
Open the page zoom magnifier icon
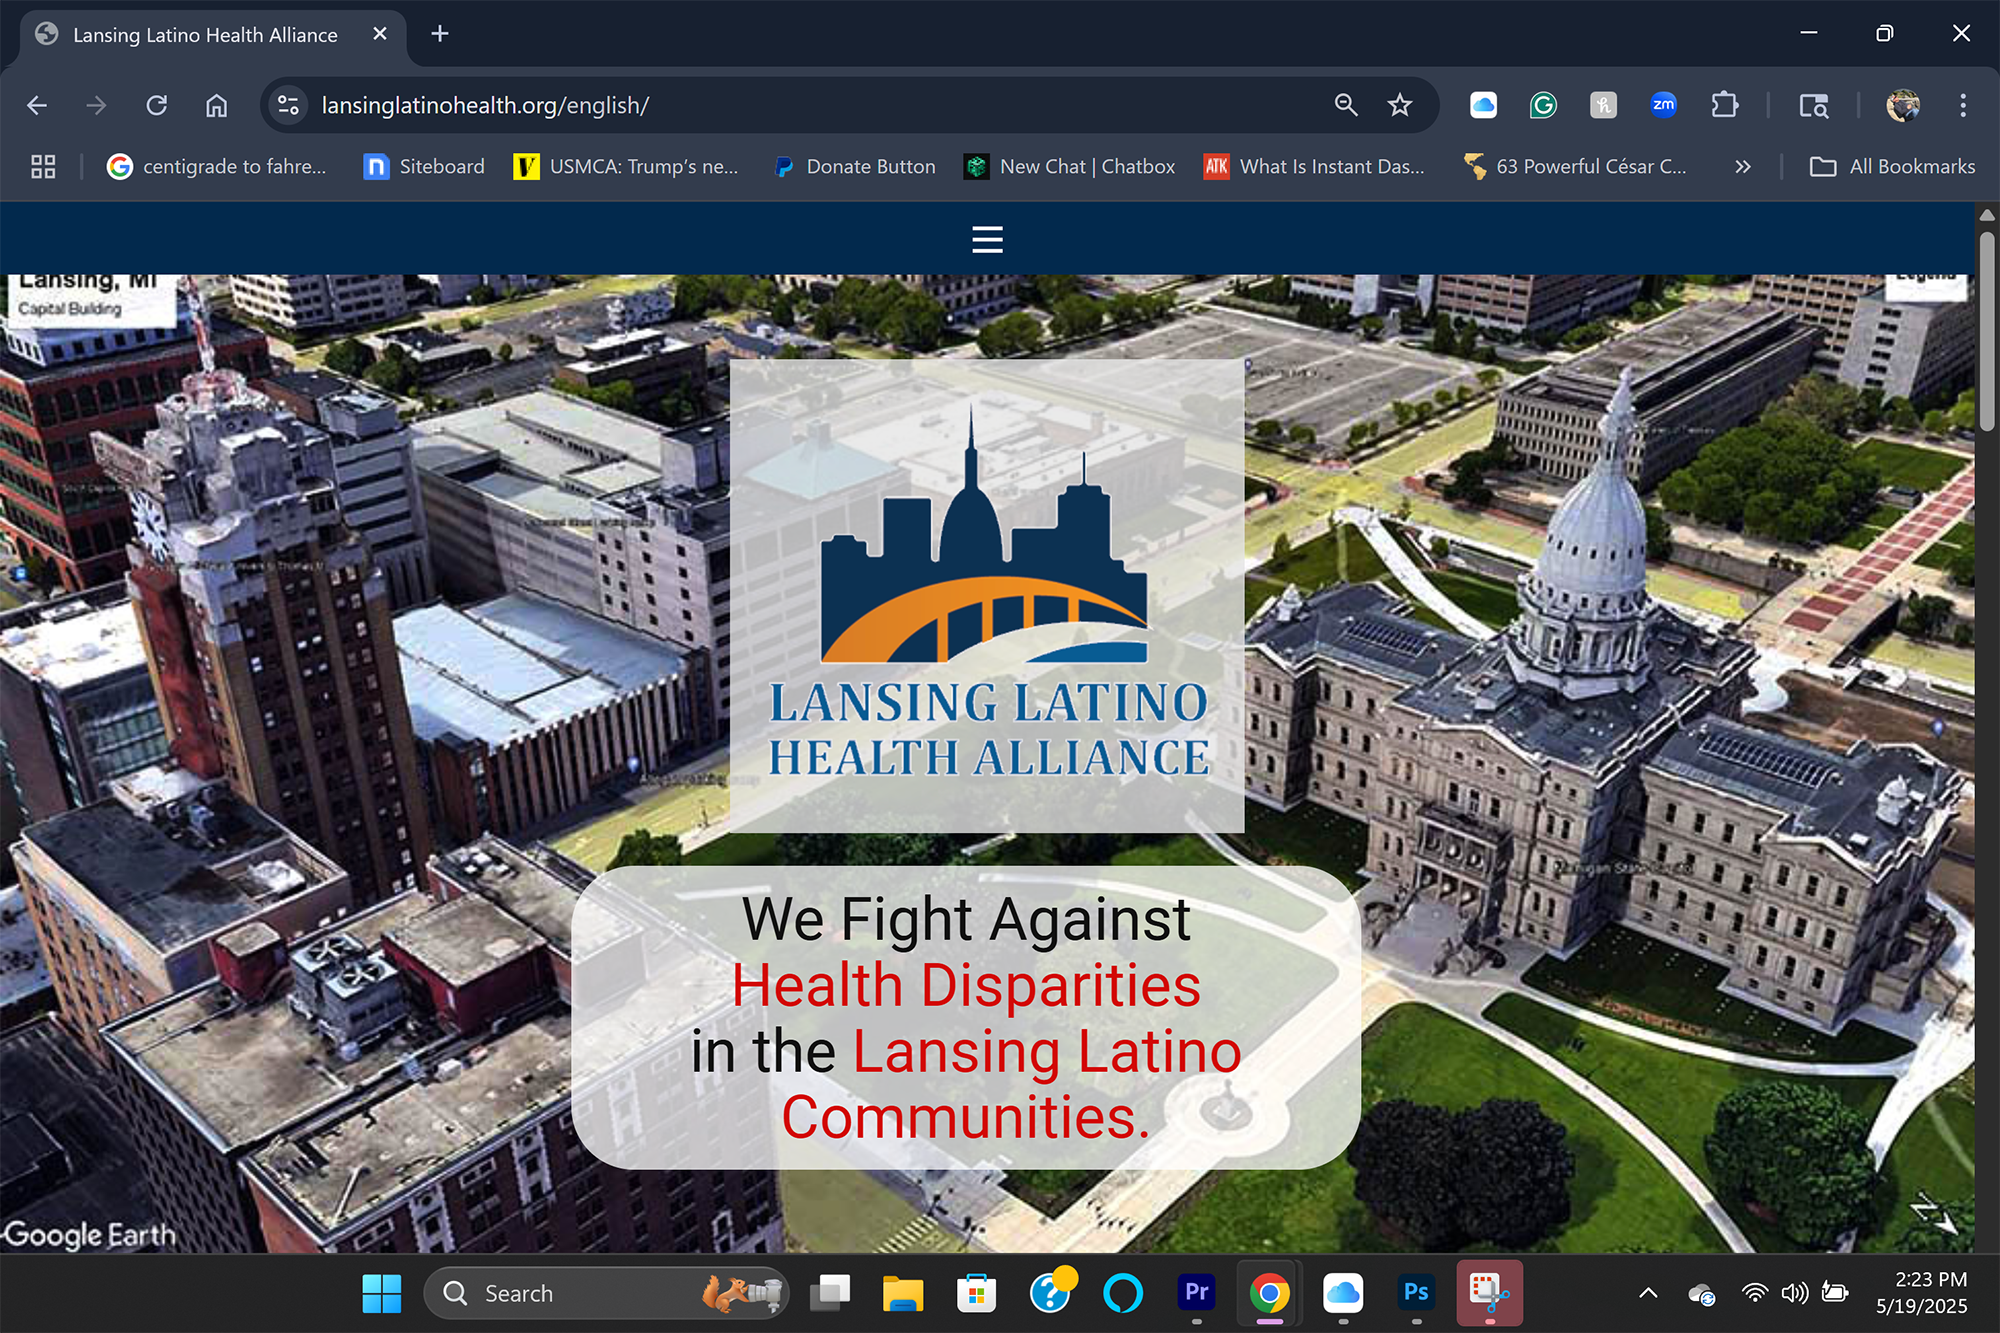[1346, 105]
